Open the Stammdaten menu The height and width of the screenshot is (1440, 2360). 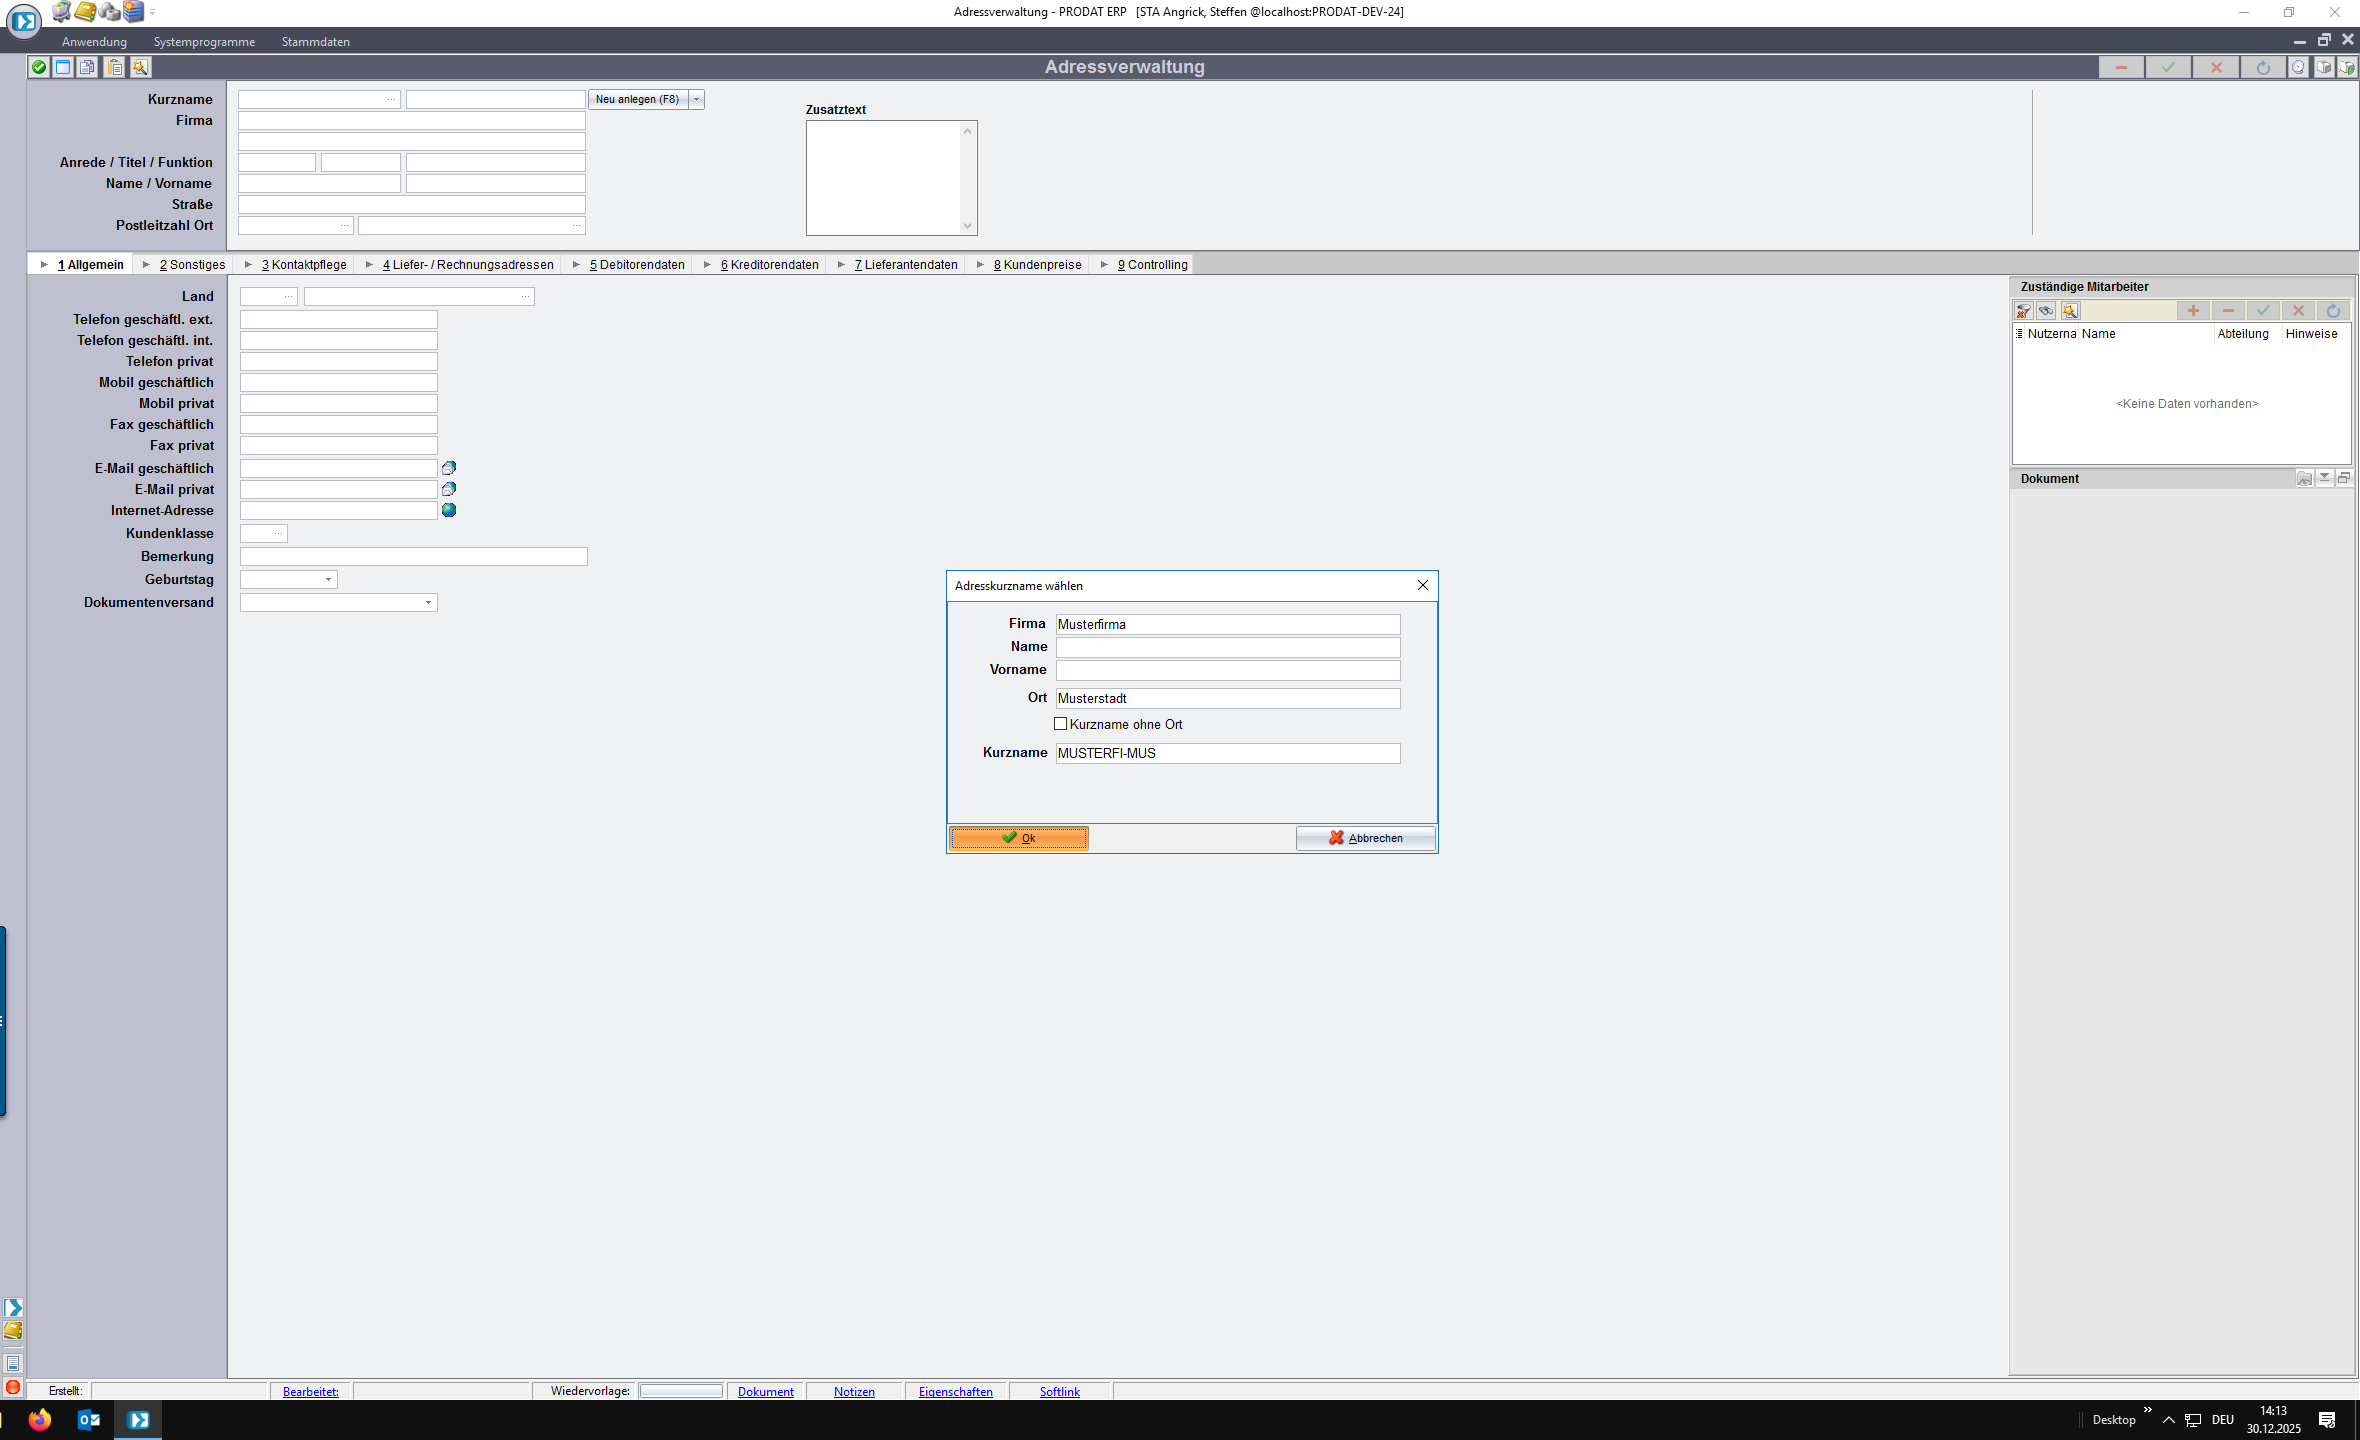tap(315, 42)
